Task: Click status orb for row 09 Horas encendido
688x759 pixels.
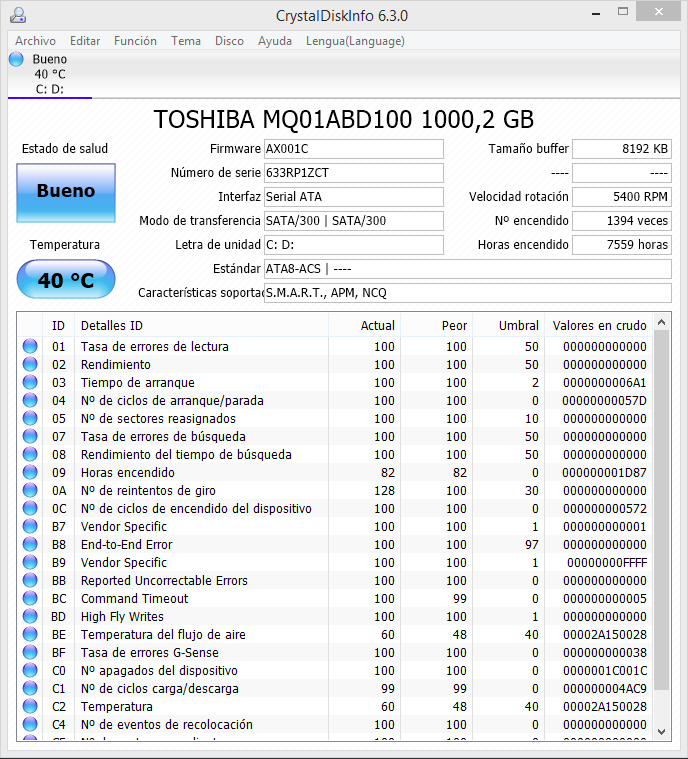Action: pyautogui.click(x=30, y=472)
